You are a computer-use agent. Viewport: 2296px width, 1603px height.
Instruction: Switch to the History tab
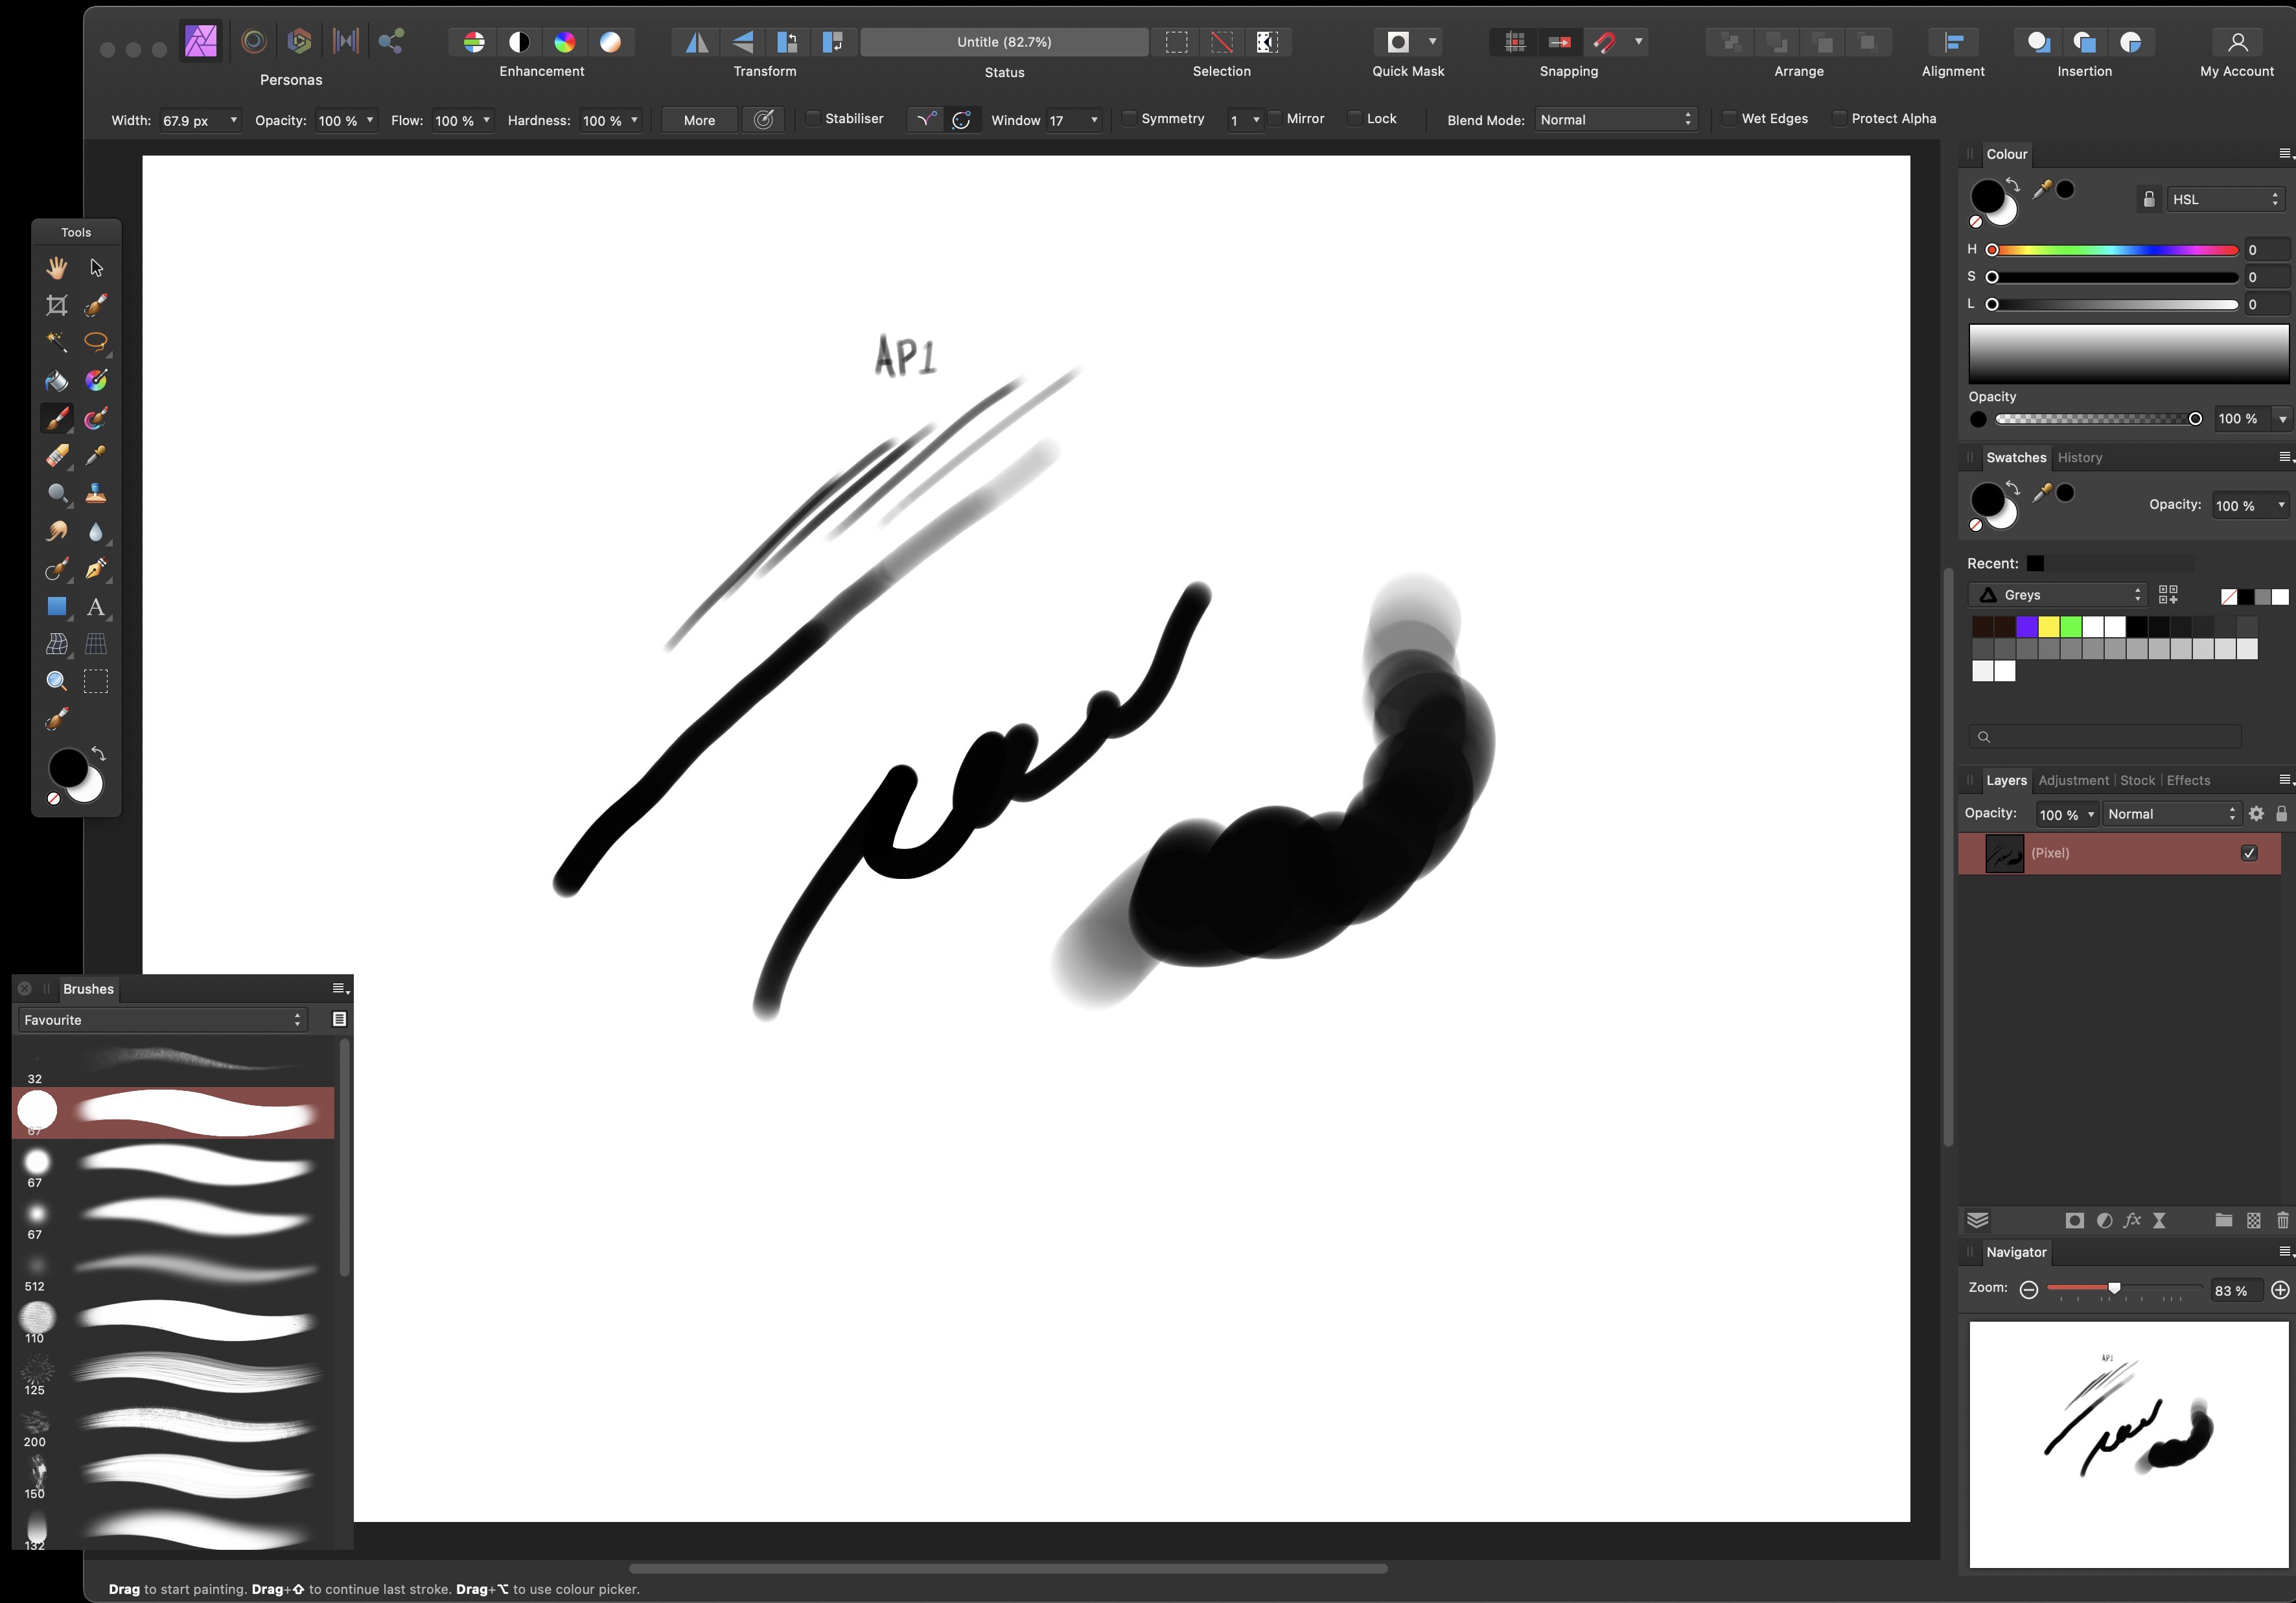click(x=2079, y=458)
